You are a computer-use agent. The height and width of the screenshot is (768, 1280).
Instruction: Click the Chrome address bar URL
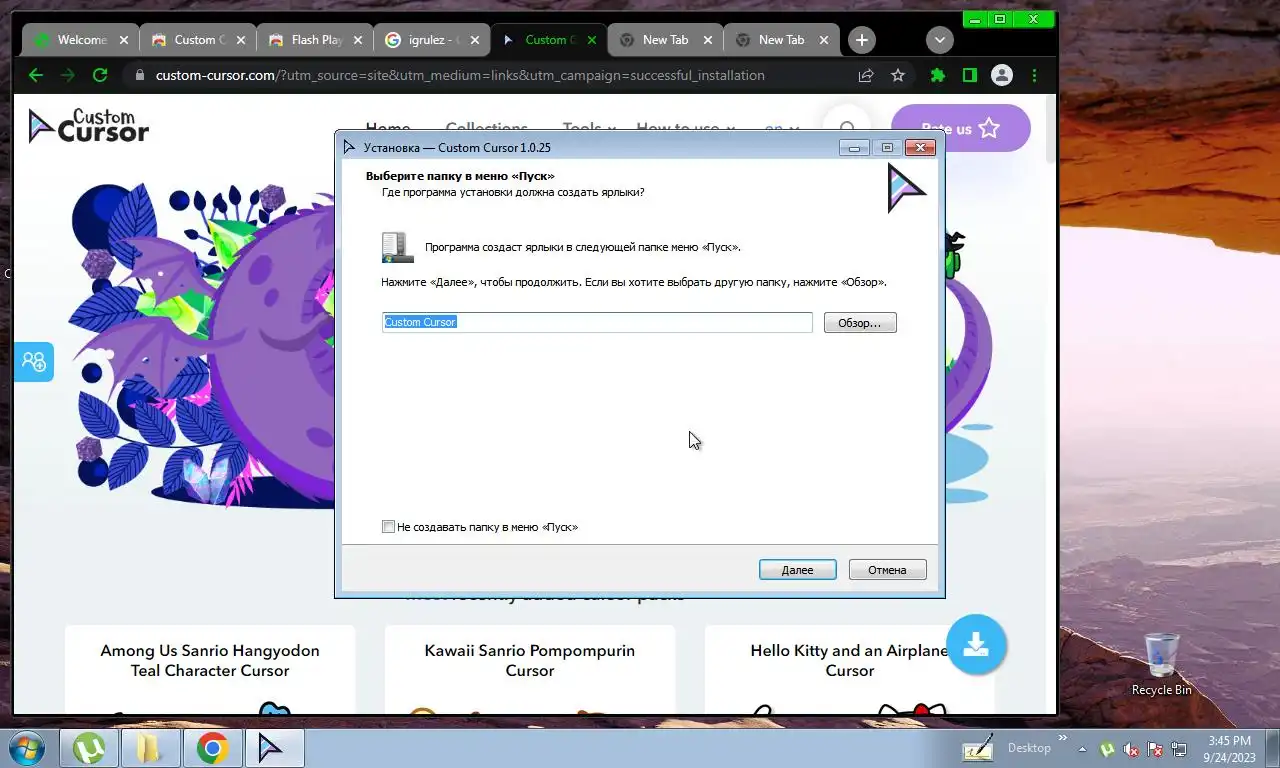[460, 75]
